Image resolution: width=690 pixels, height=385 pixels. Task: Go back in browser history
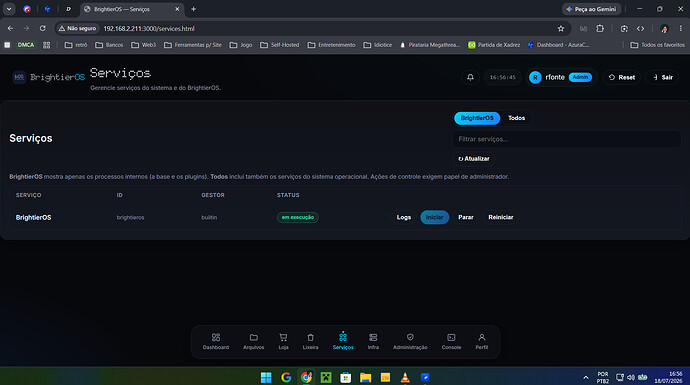point(11,29)
